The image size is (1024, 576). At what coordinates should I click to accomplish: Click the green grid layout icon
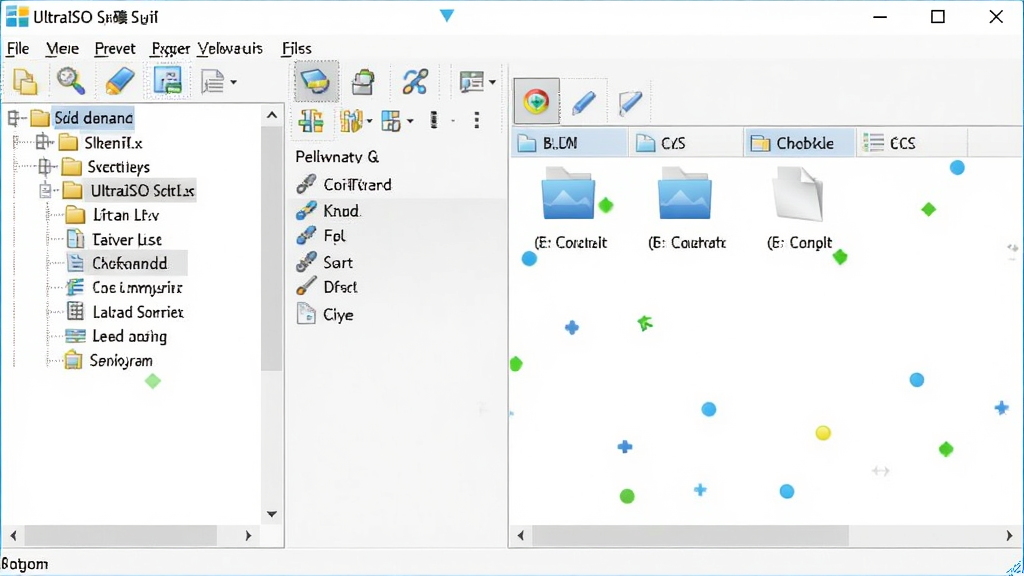pos(311,121)
